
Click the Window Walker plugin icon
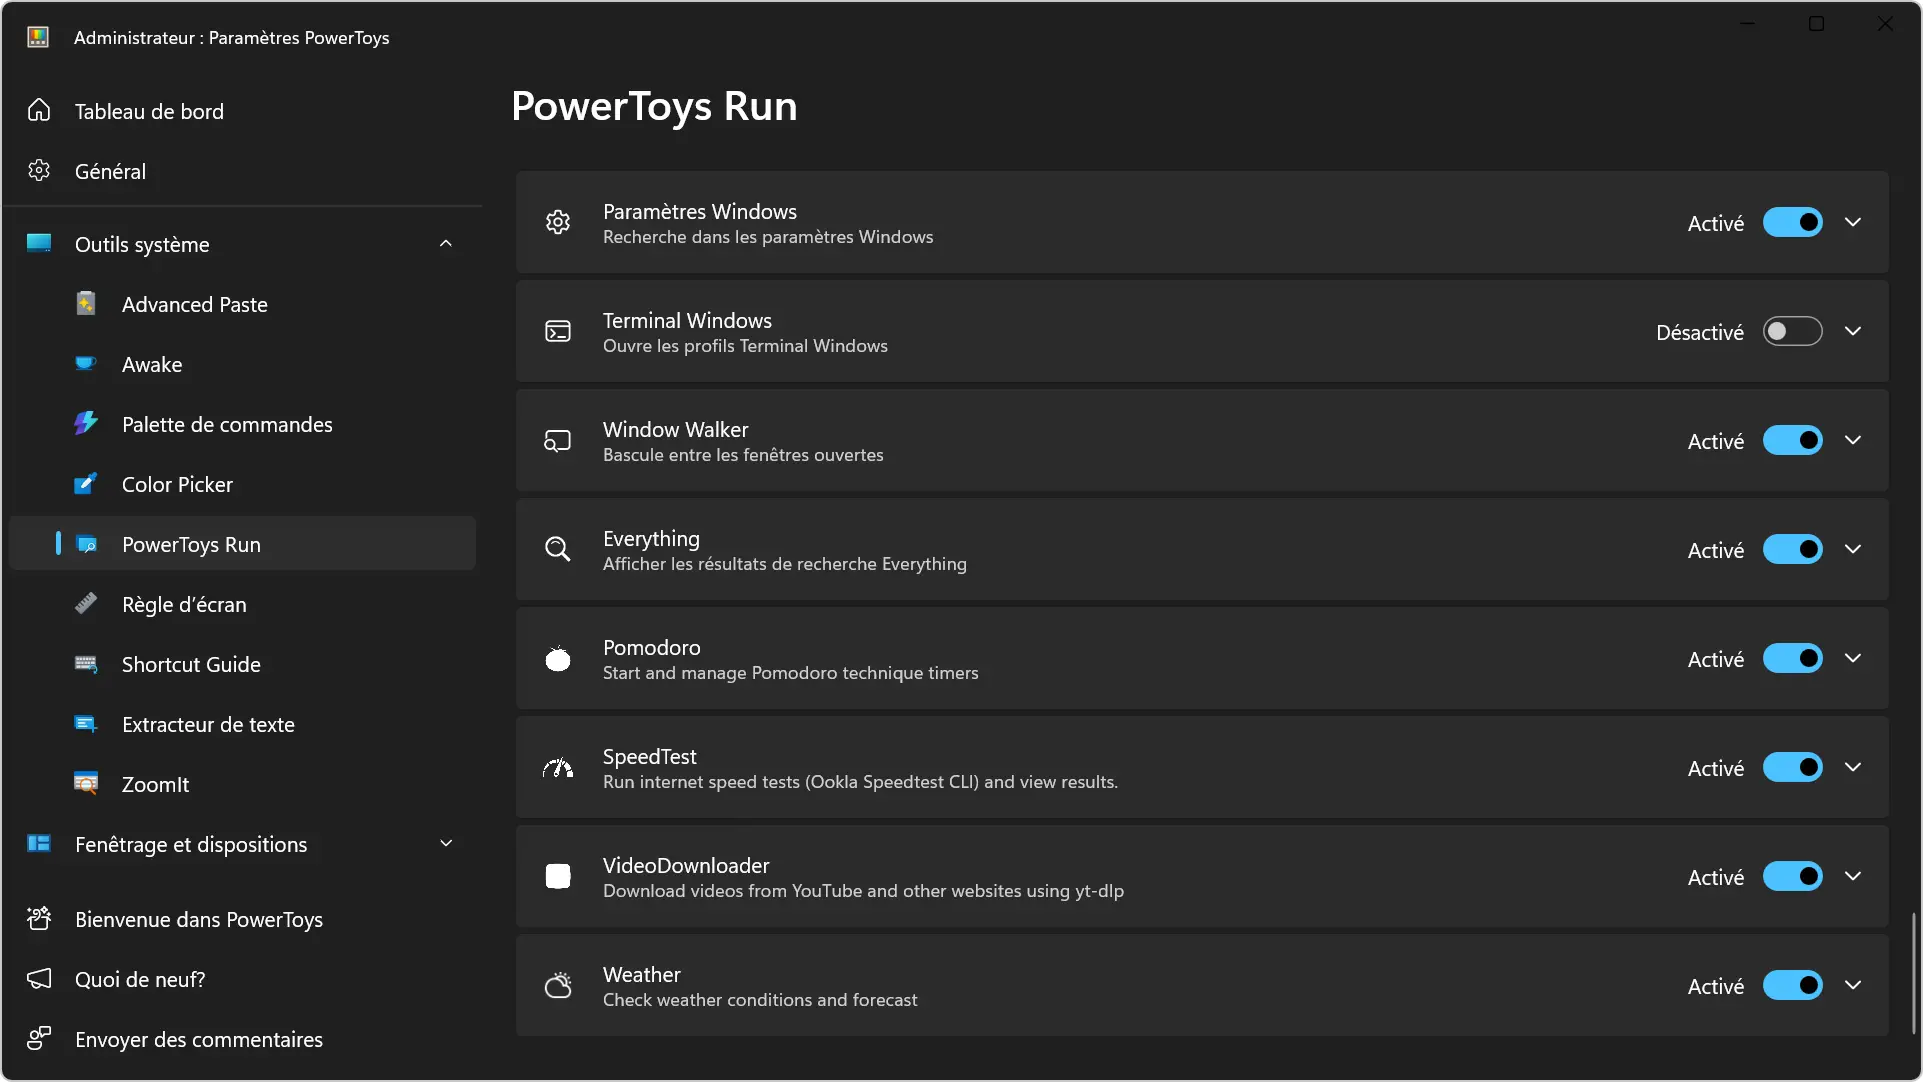(558, 440)
